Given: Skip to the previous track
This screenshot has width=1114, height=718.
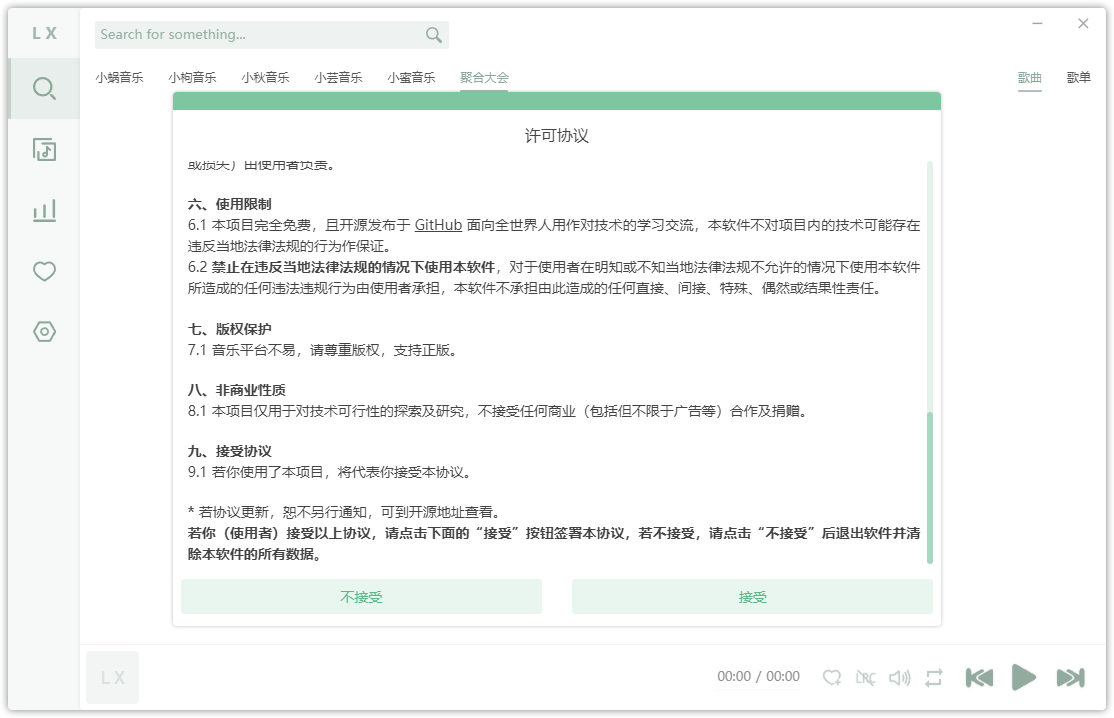Looking at the screenshot, I should pos(979,677).
